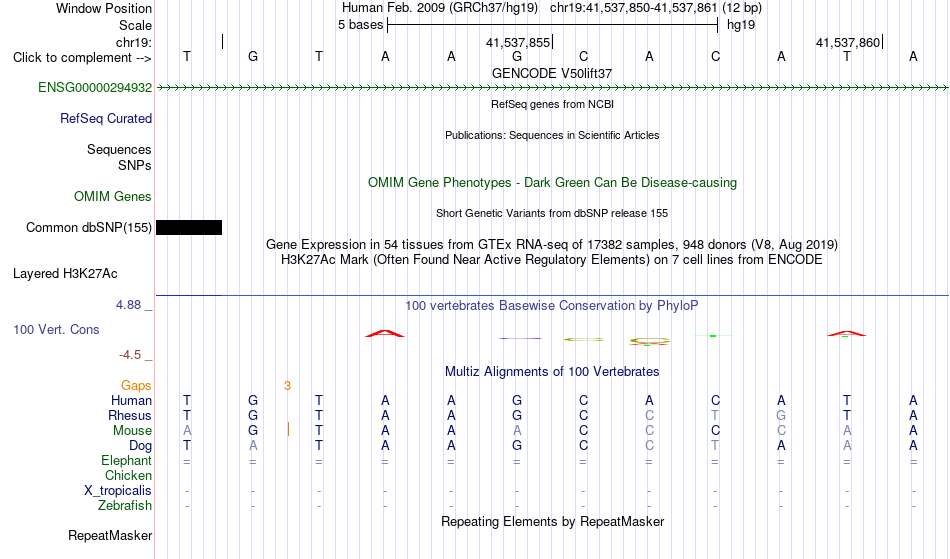950x559 pixels.
Task: Select the Elephant alignment row label
Action: [126, 461]
